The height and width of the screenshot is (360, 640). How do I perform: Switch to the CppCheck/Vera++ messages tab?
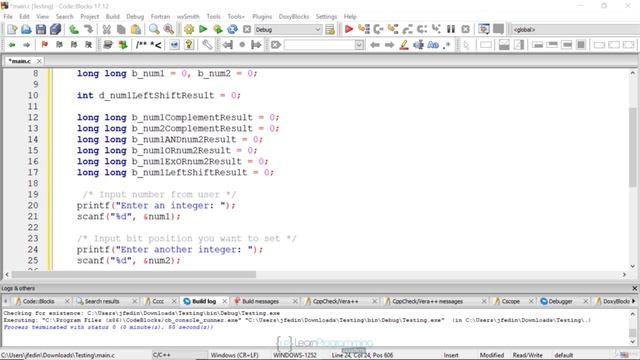point(427,301)
